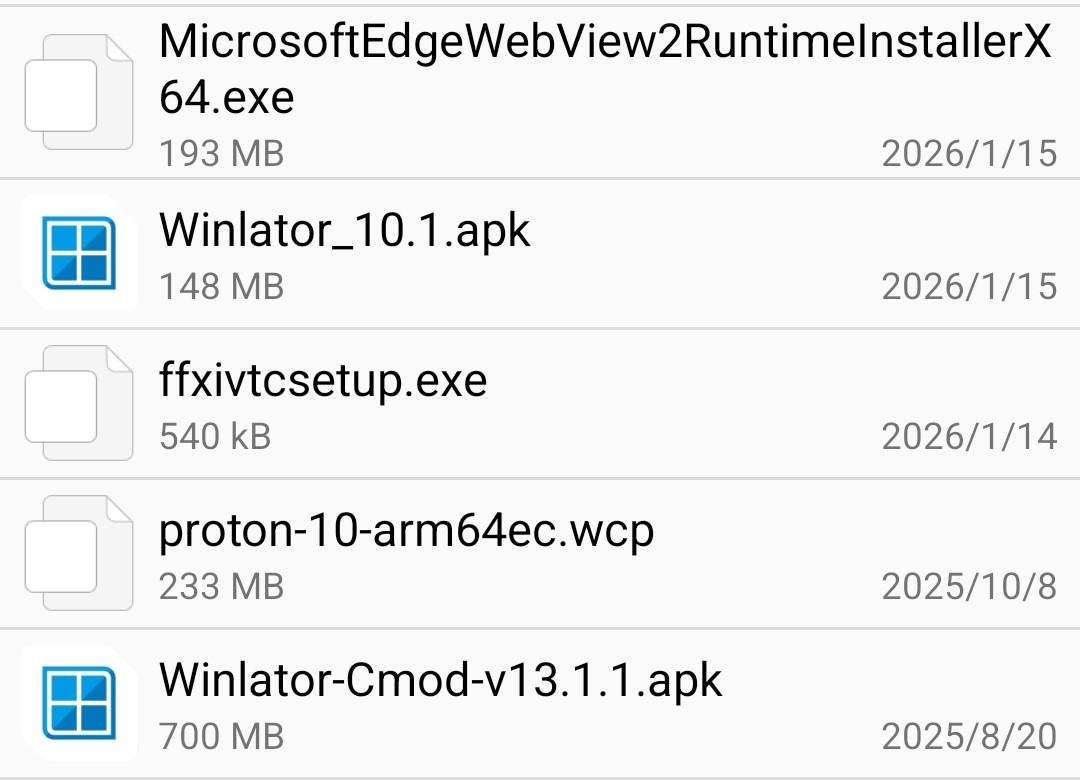Select the ffxivtcsetup.exe file name
Screen dimensions: 1080x780
[322, 381]
